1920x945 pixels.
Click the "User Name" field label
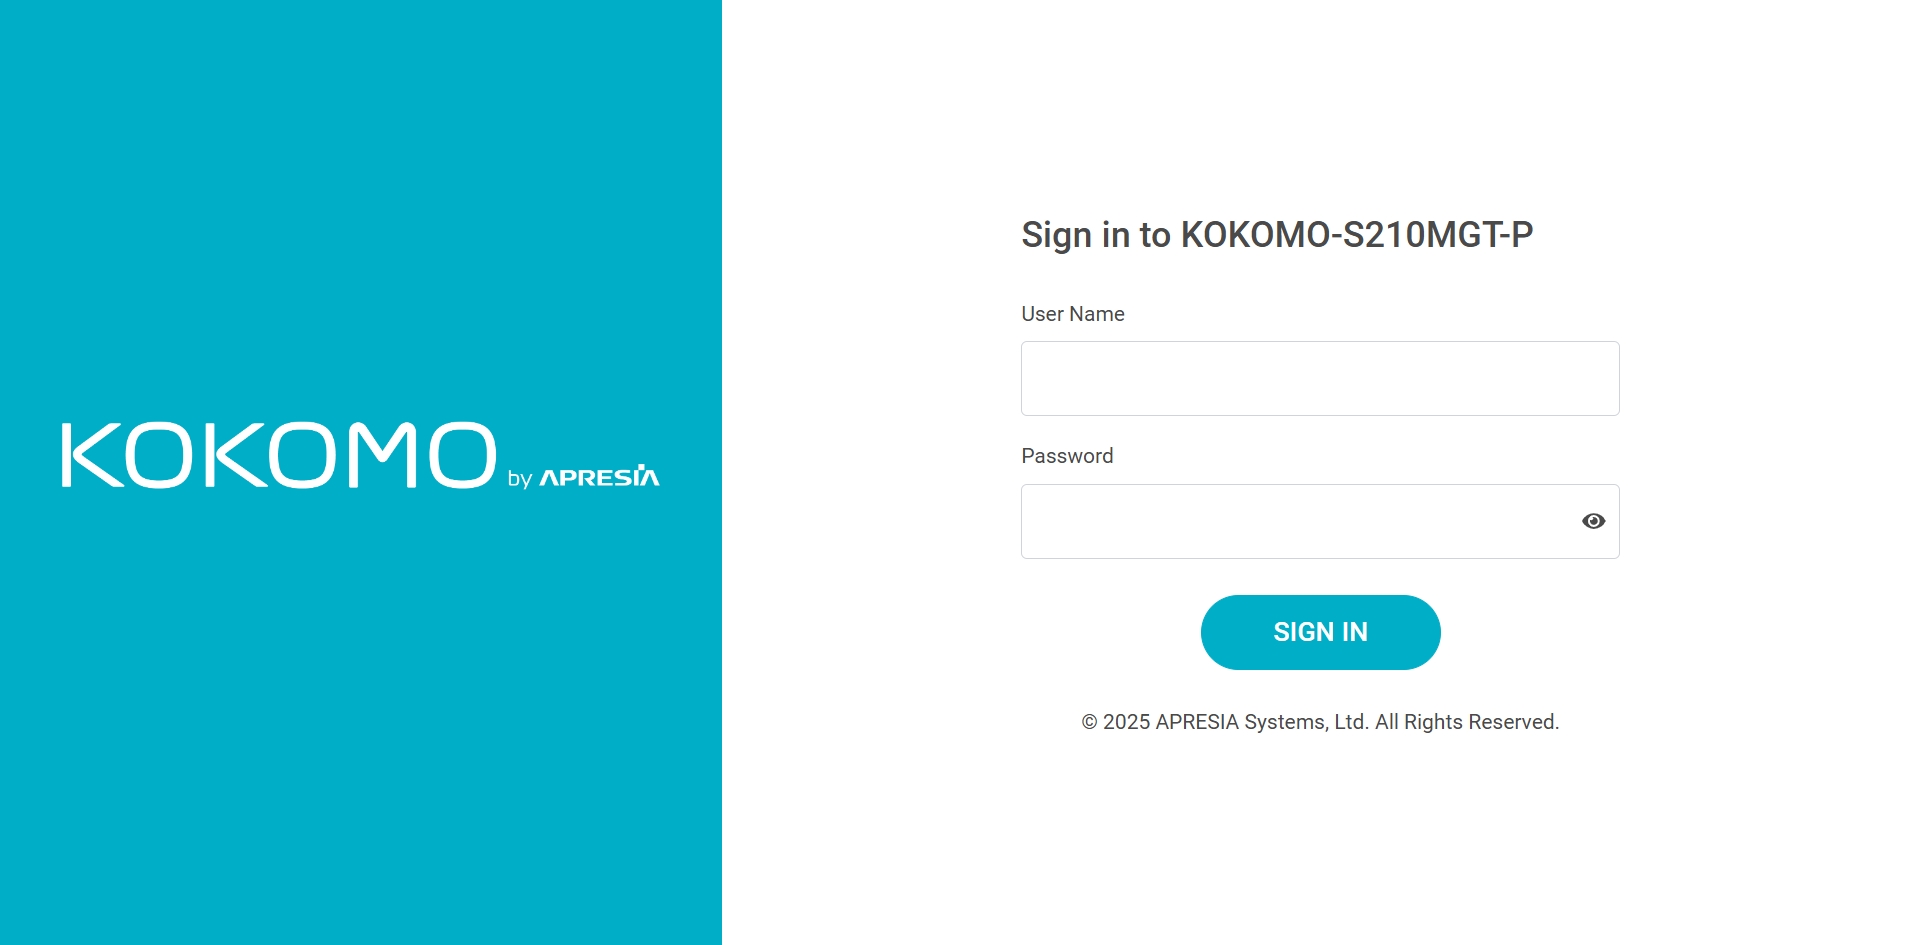(x=1072, y=314)
